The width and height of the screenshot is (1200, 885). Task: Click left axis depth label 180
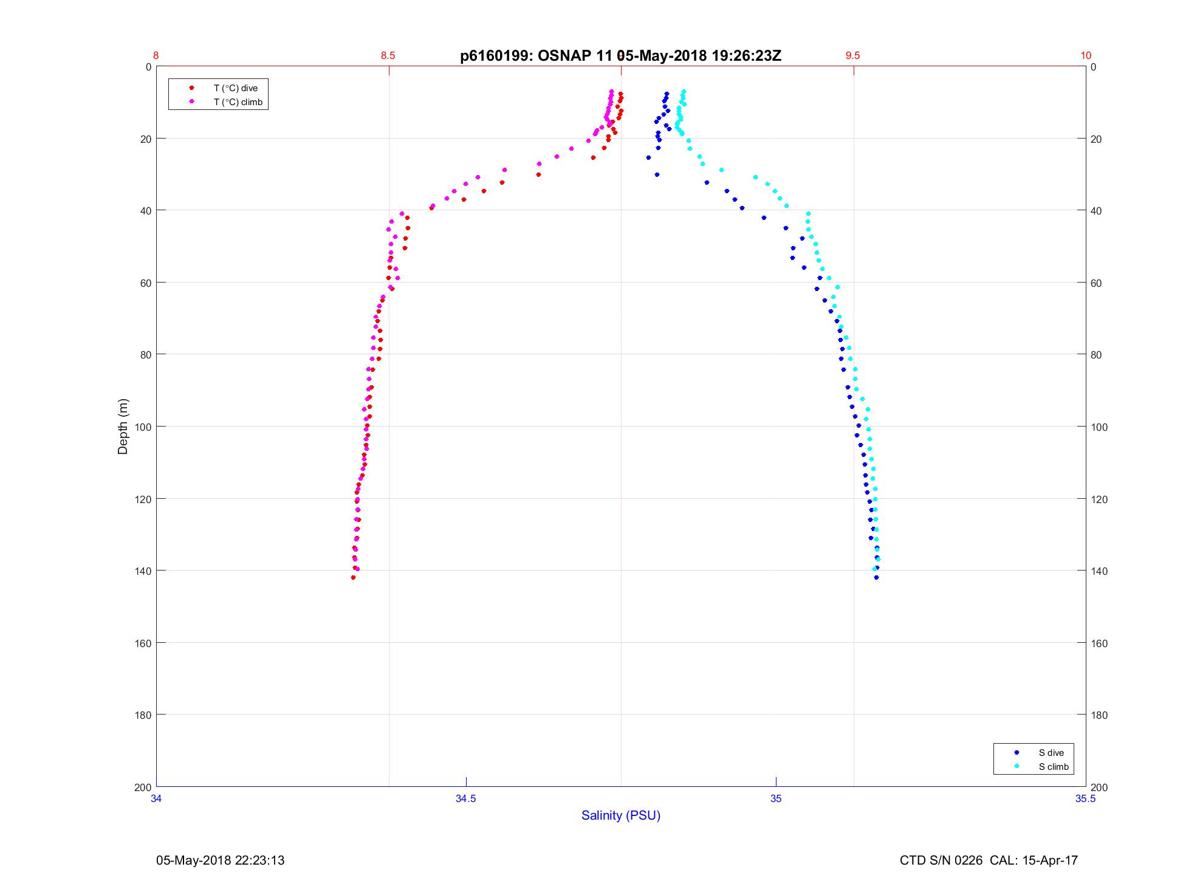(x=142, y=715)
